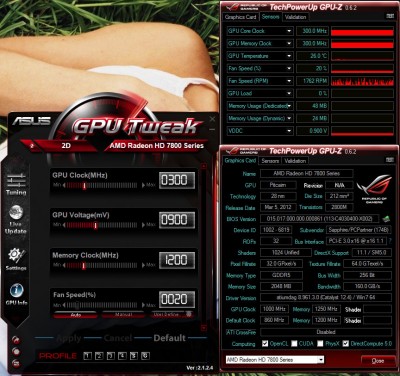Switch to Sensors tab in lower GPU-Z window

(x=270, y=161)
